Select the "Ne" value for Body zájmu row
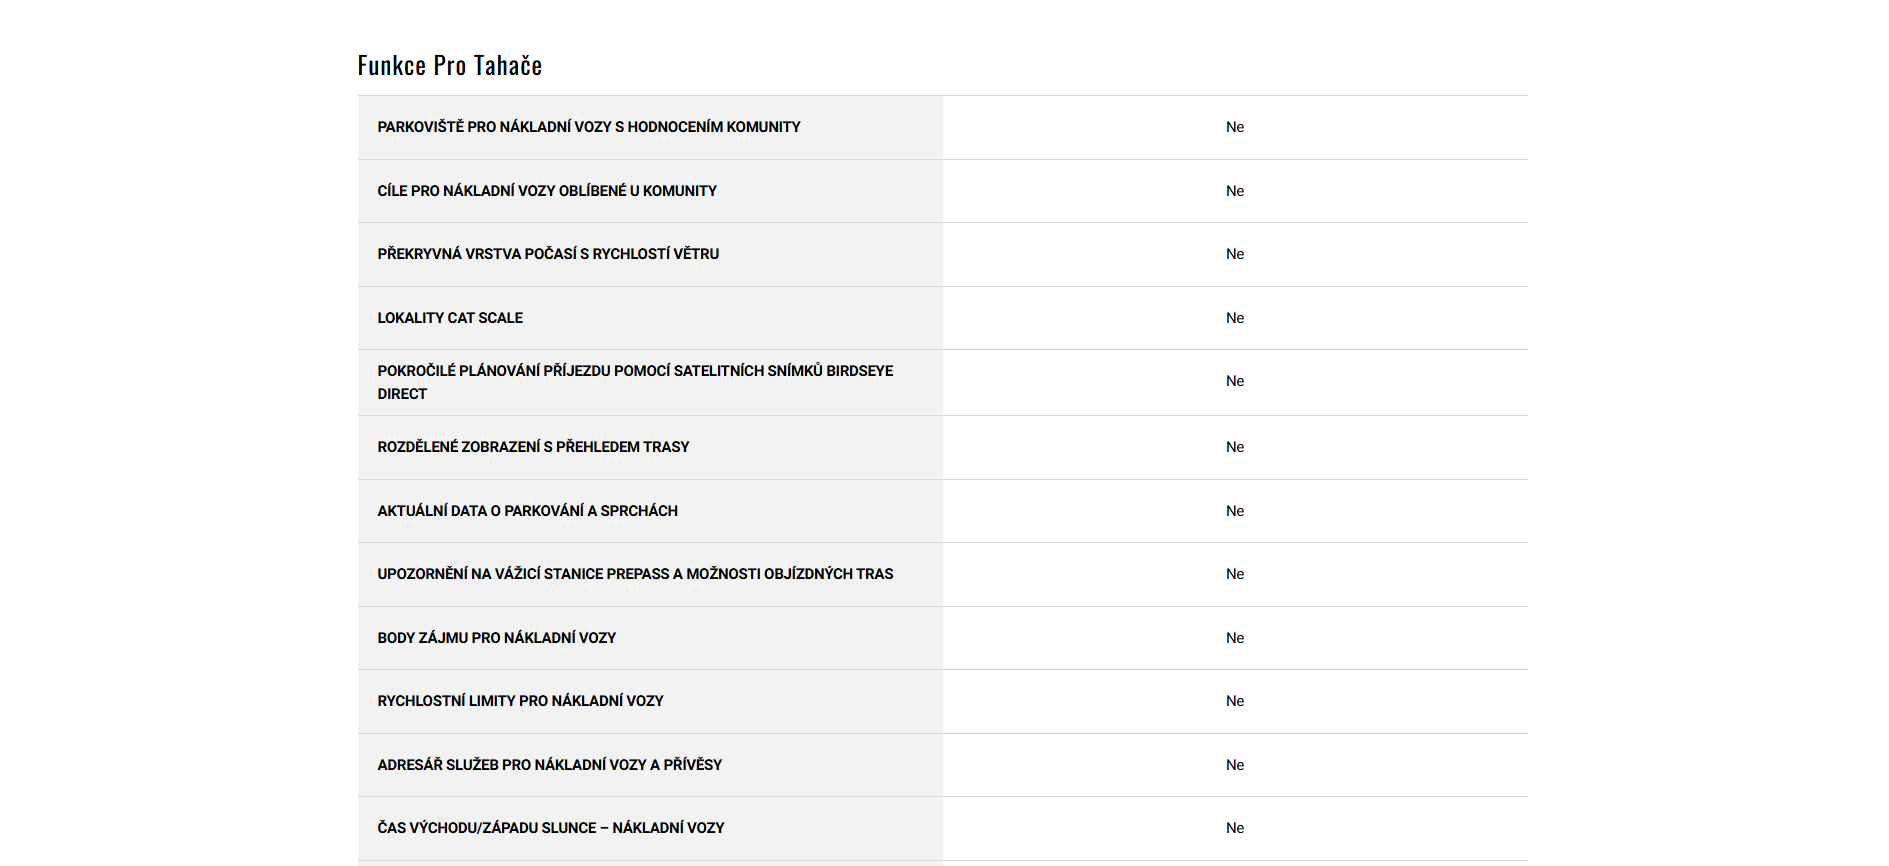Screen dimensions: 1889x866 (1235, 638)
